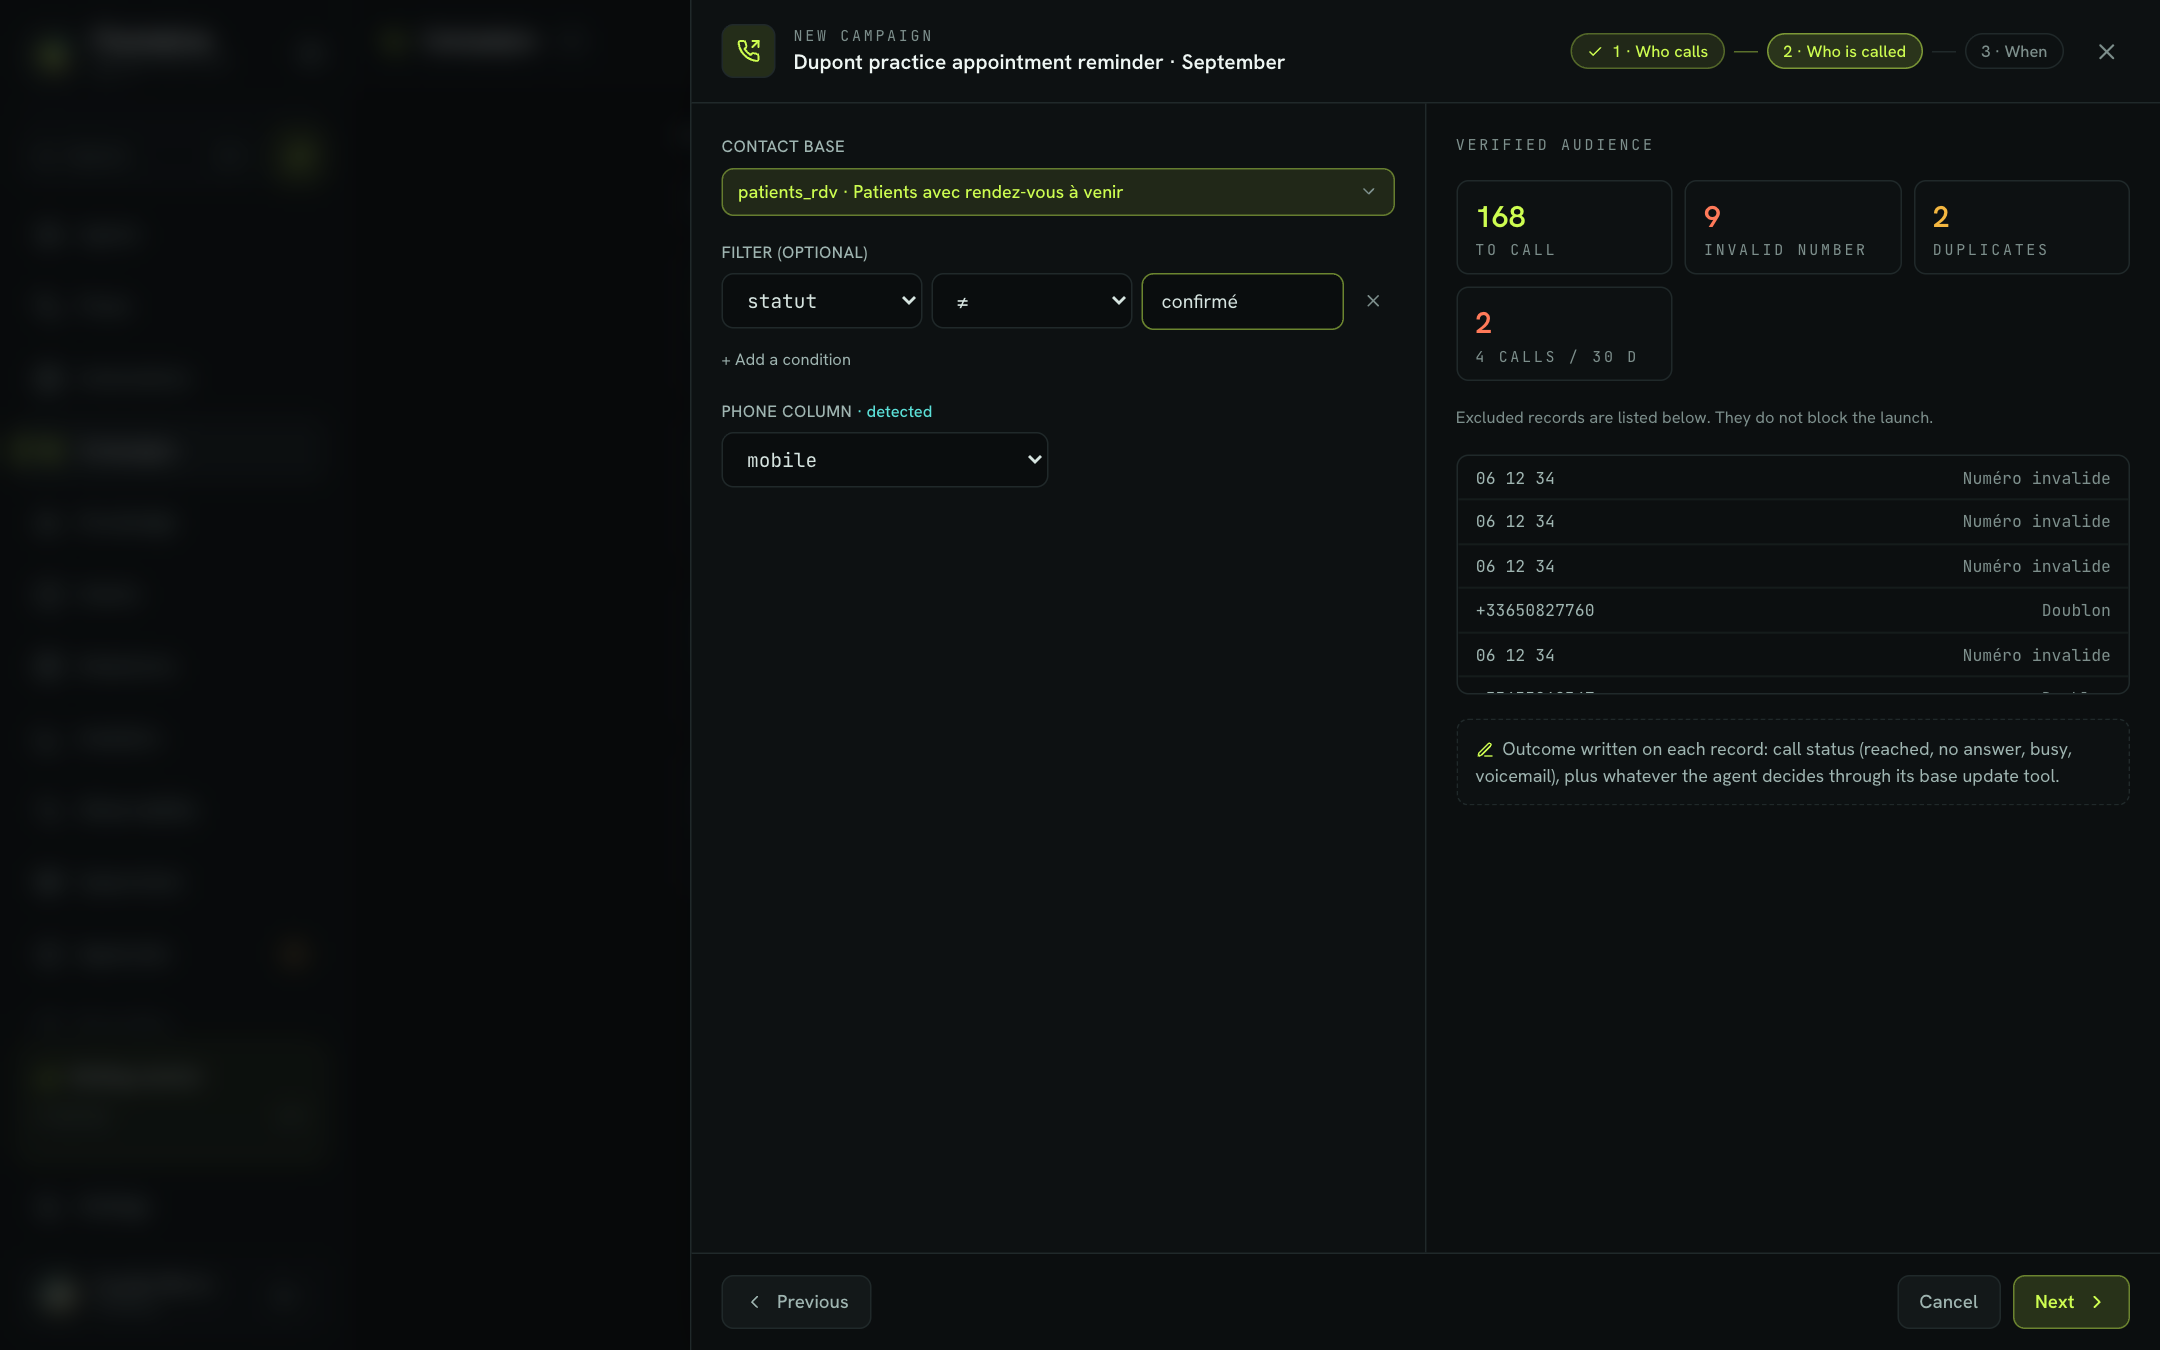The width and height of the screenshot is (2160, 1350).
Task: Click the 168 To Call card
Action: (1564, 228)
